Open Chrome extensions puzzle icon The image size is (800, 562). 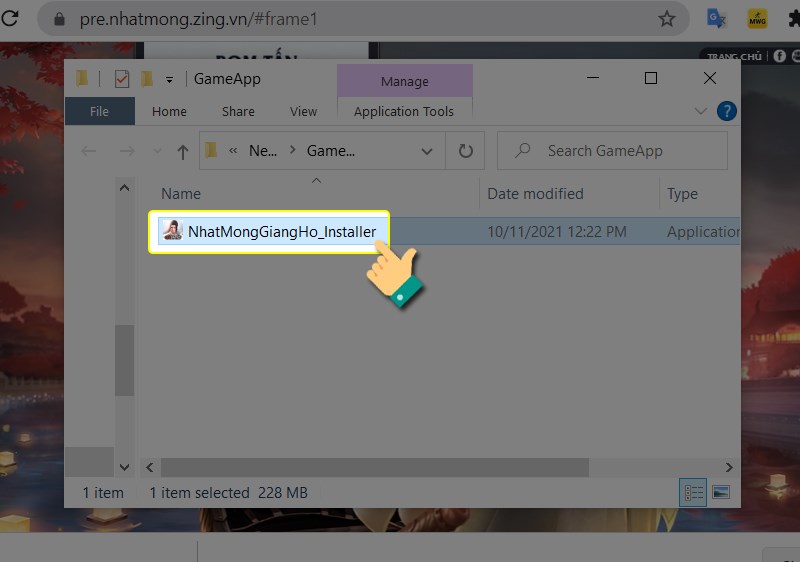pos(794,19)
